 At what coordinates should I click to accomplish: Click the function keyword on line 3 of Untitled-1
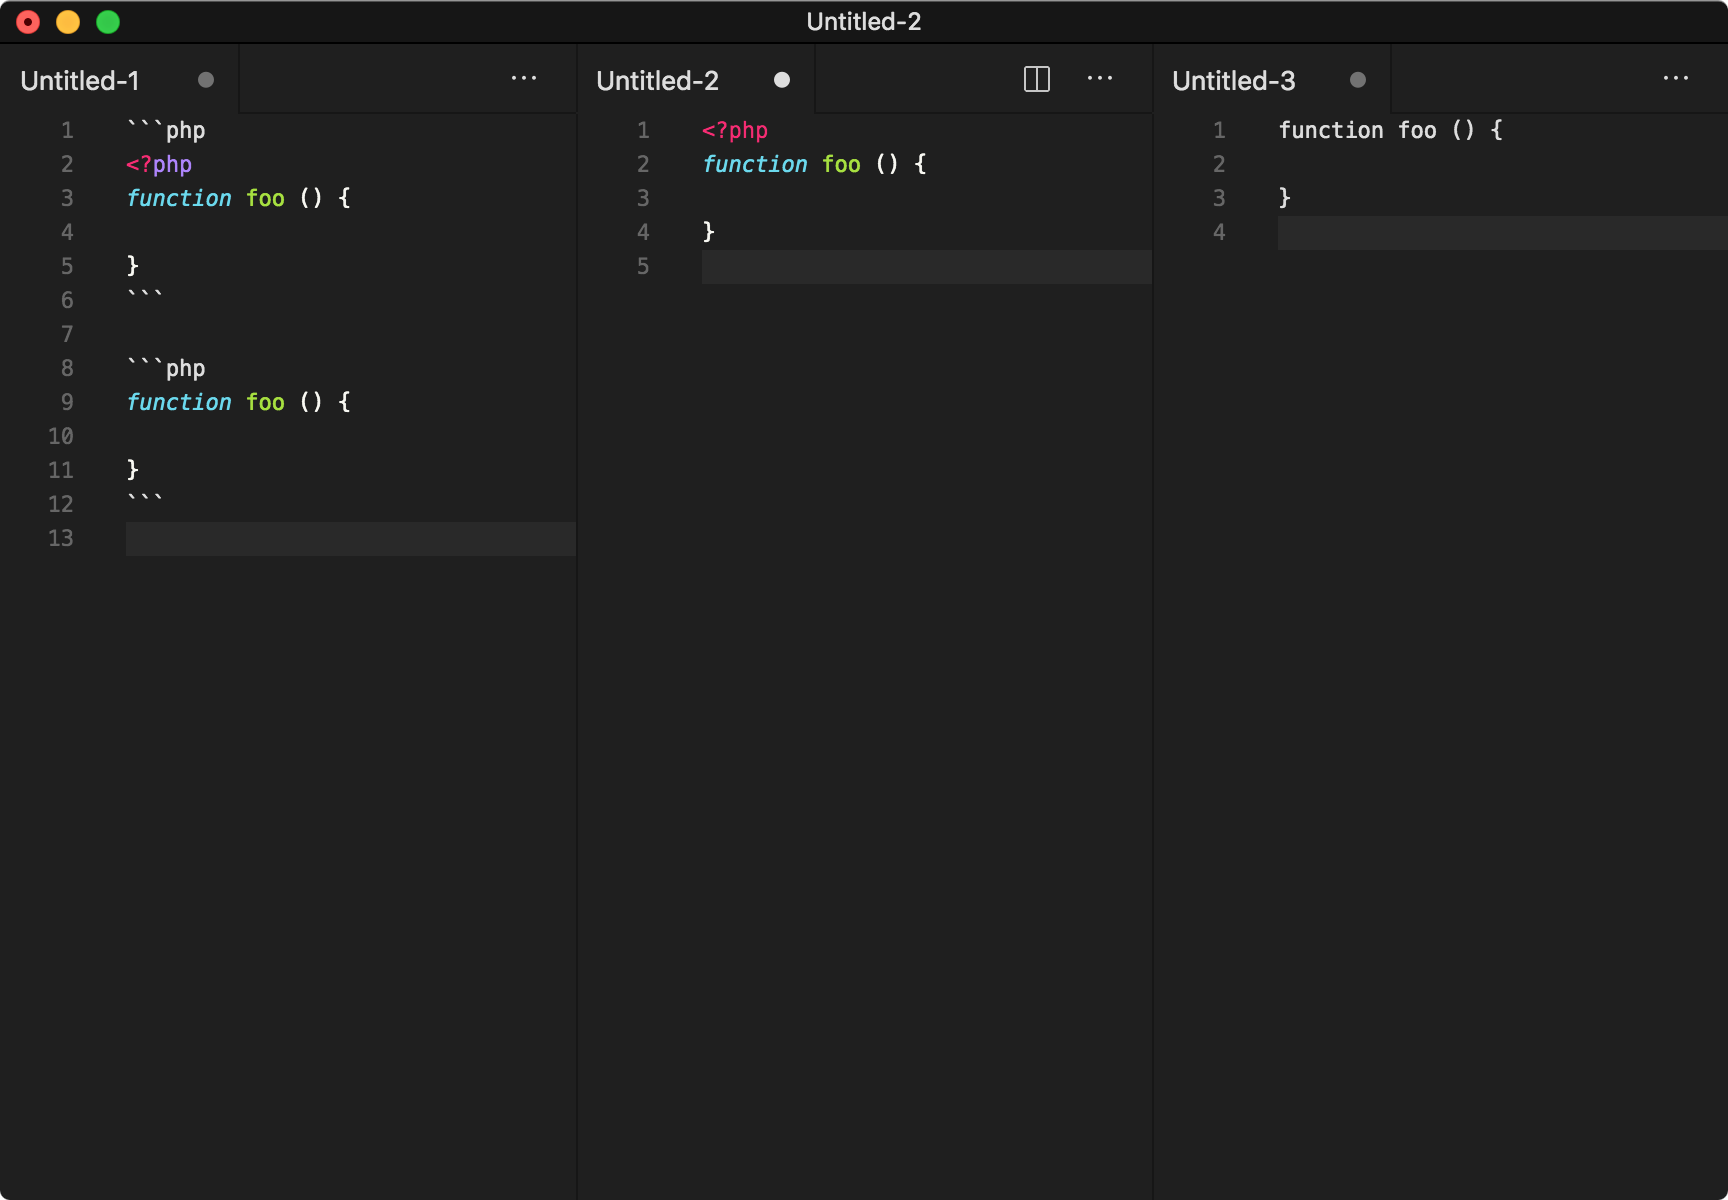[x=179, y=198]
